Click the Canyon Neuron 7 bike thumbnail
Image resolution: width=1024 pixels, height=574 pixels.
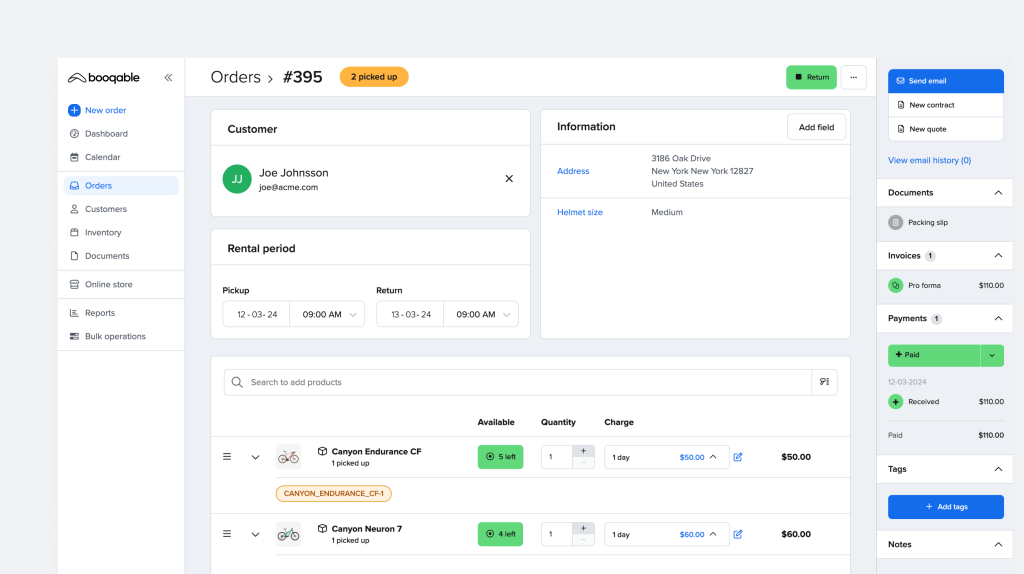coord(288,534)
